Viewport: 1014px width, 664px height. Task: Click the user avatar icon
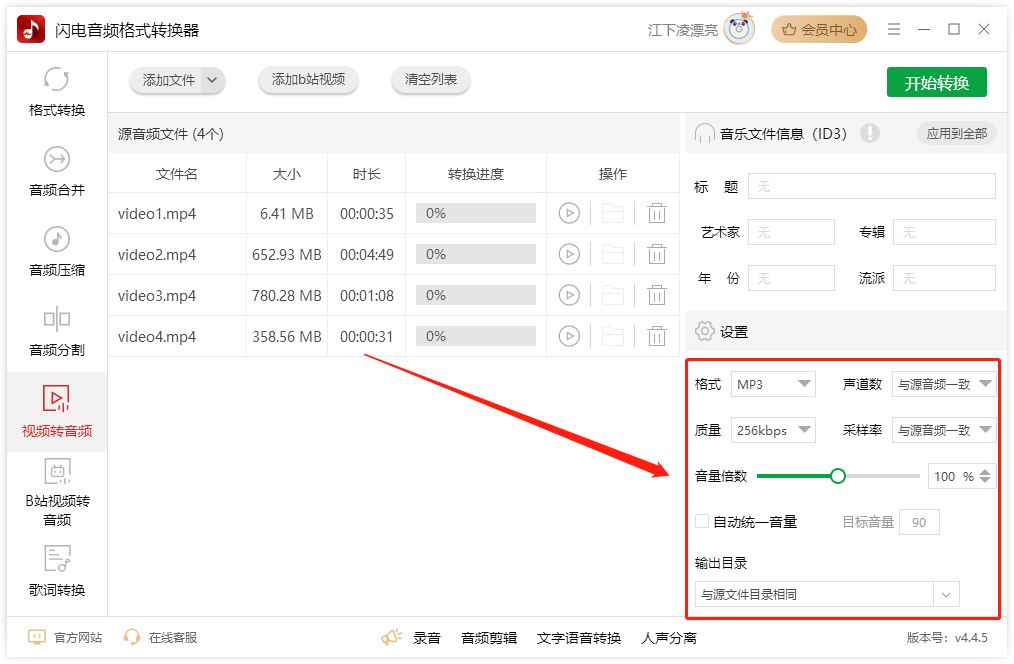740,30
